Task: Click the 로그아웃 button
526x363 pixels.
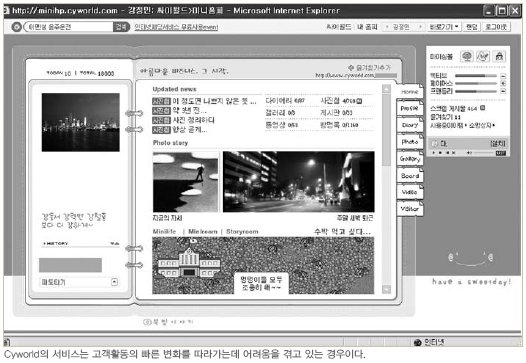Action: coord(496,27)
